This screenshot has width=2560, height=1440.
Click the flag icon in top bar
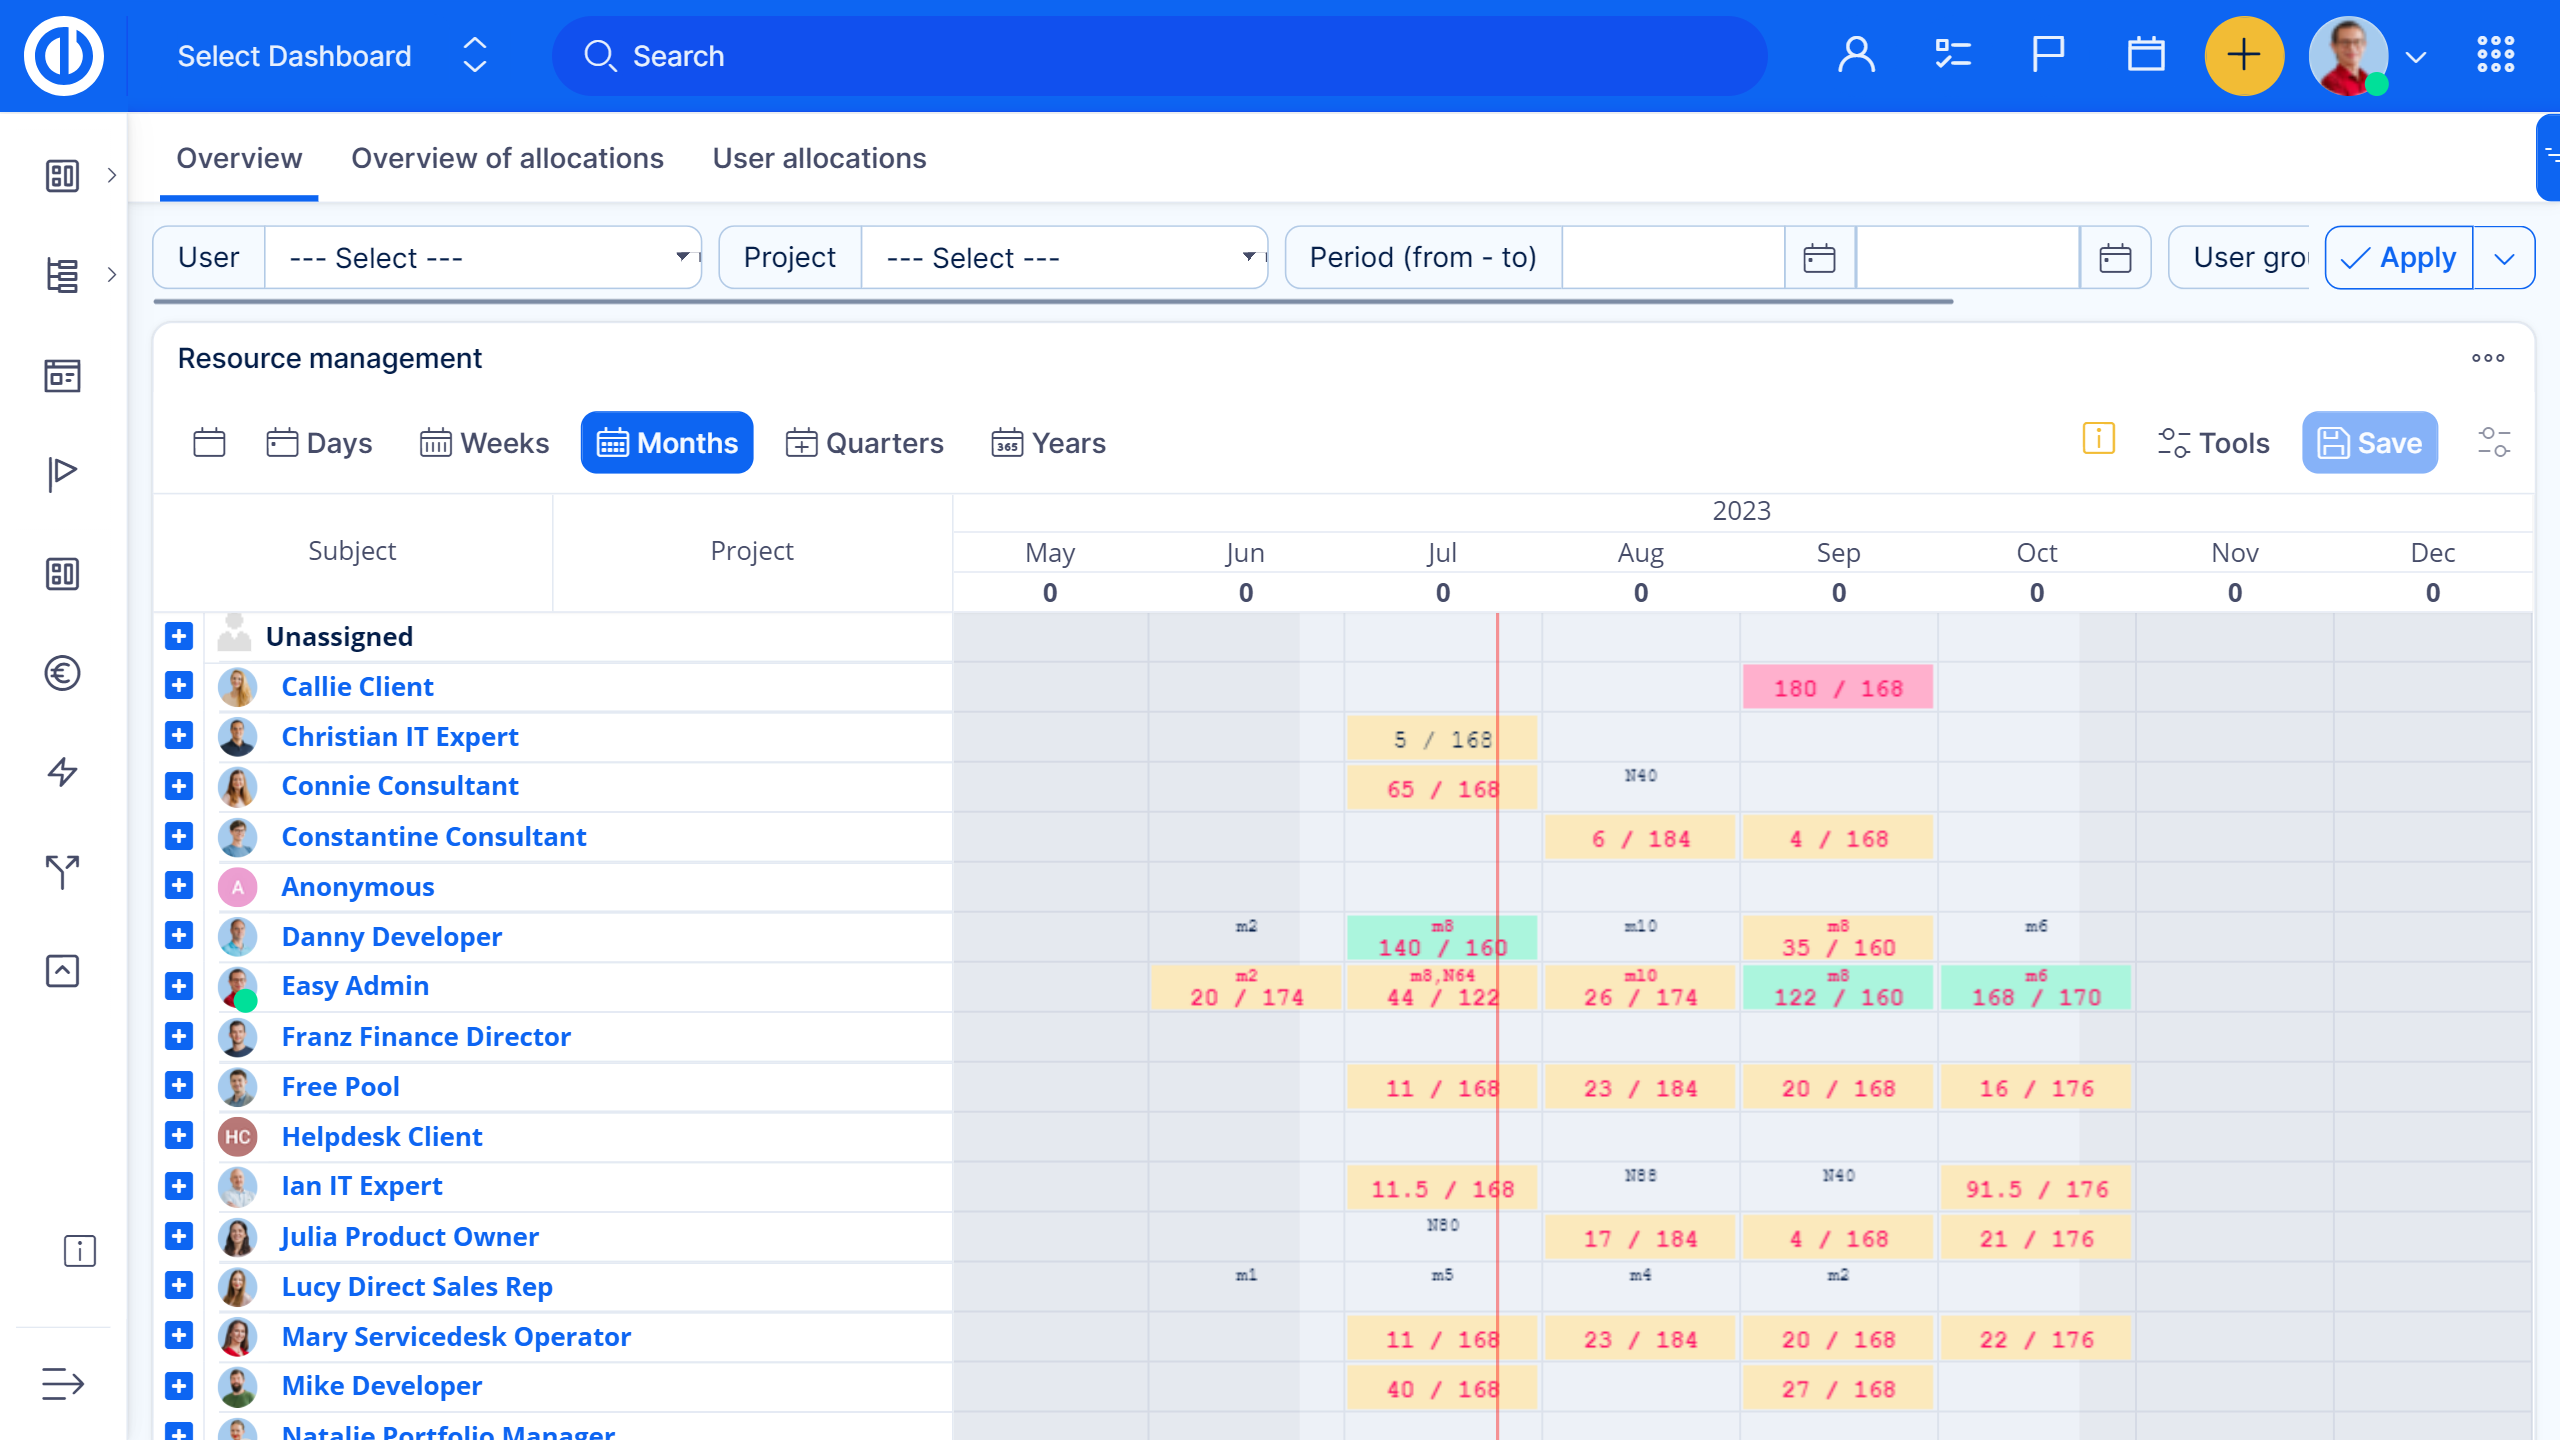tap(2047, 55)
